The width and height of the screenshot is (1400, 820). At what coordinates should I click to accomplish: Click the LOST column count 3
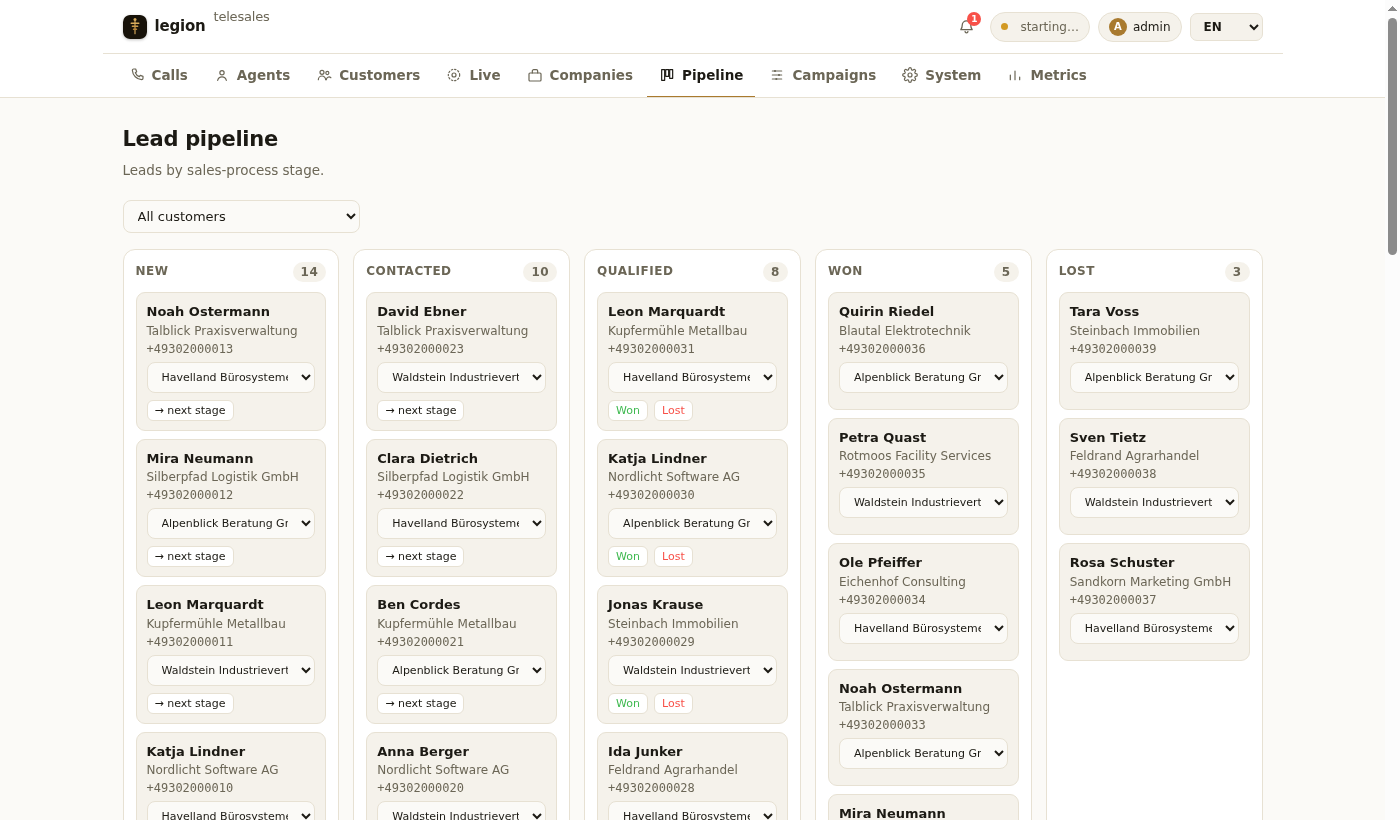pos(1237,272)
